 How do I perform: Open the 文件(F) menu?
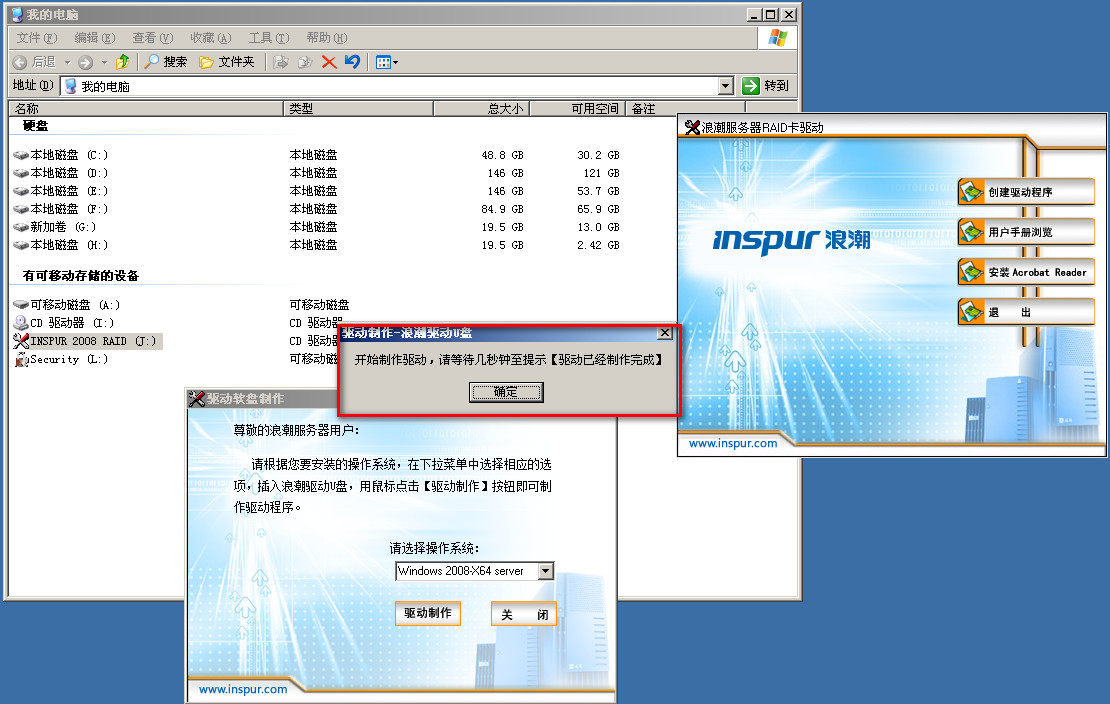coord(37,38)
